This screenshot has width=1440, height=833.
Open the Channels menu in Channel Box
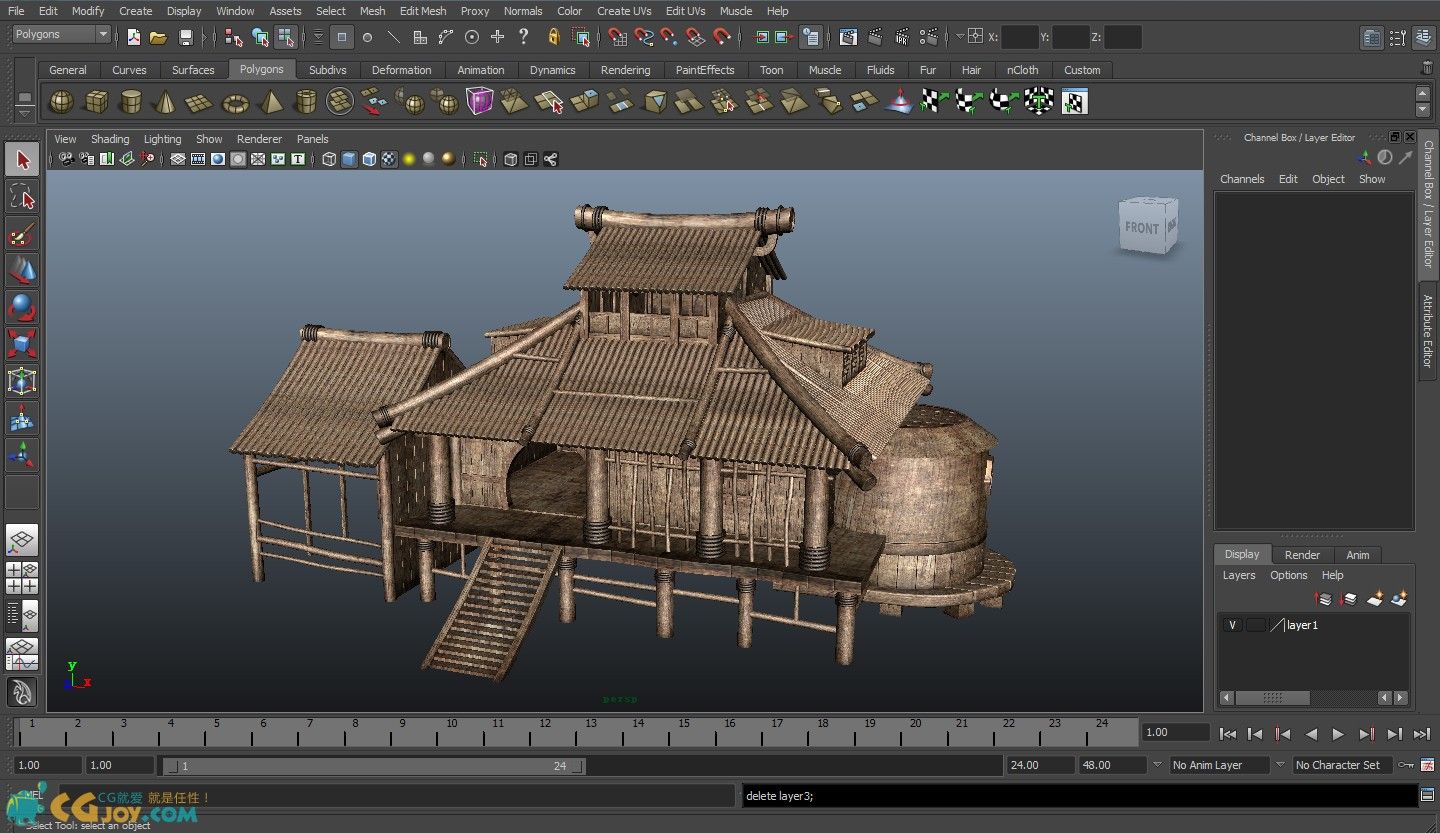click(1242, 179)
